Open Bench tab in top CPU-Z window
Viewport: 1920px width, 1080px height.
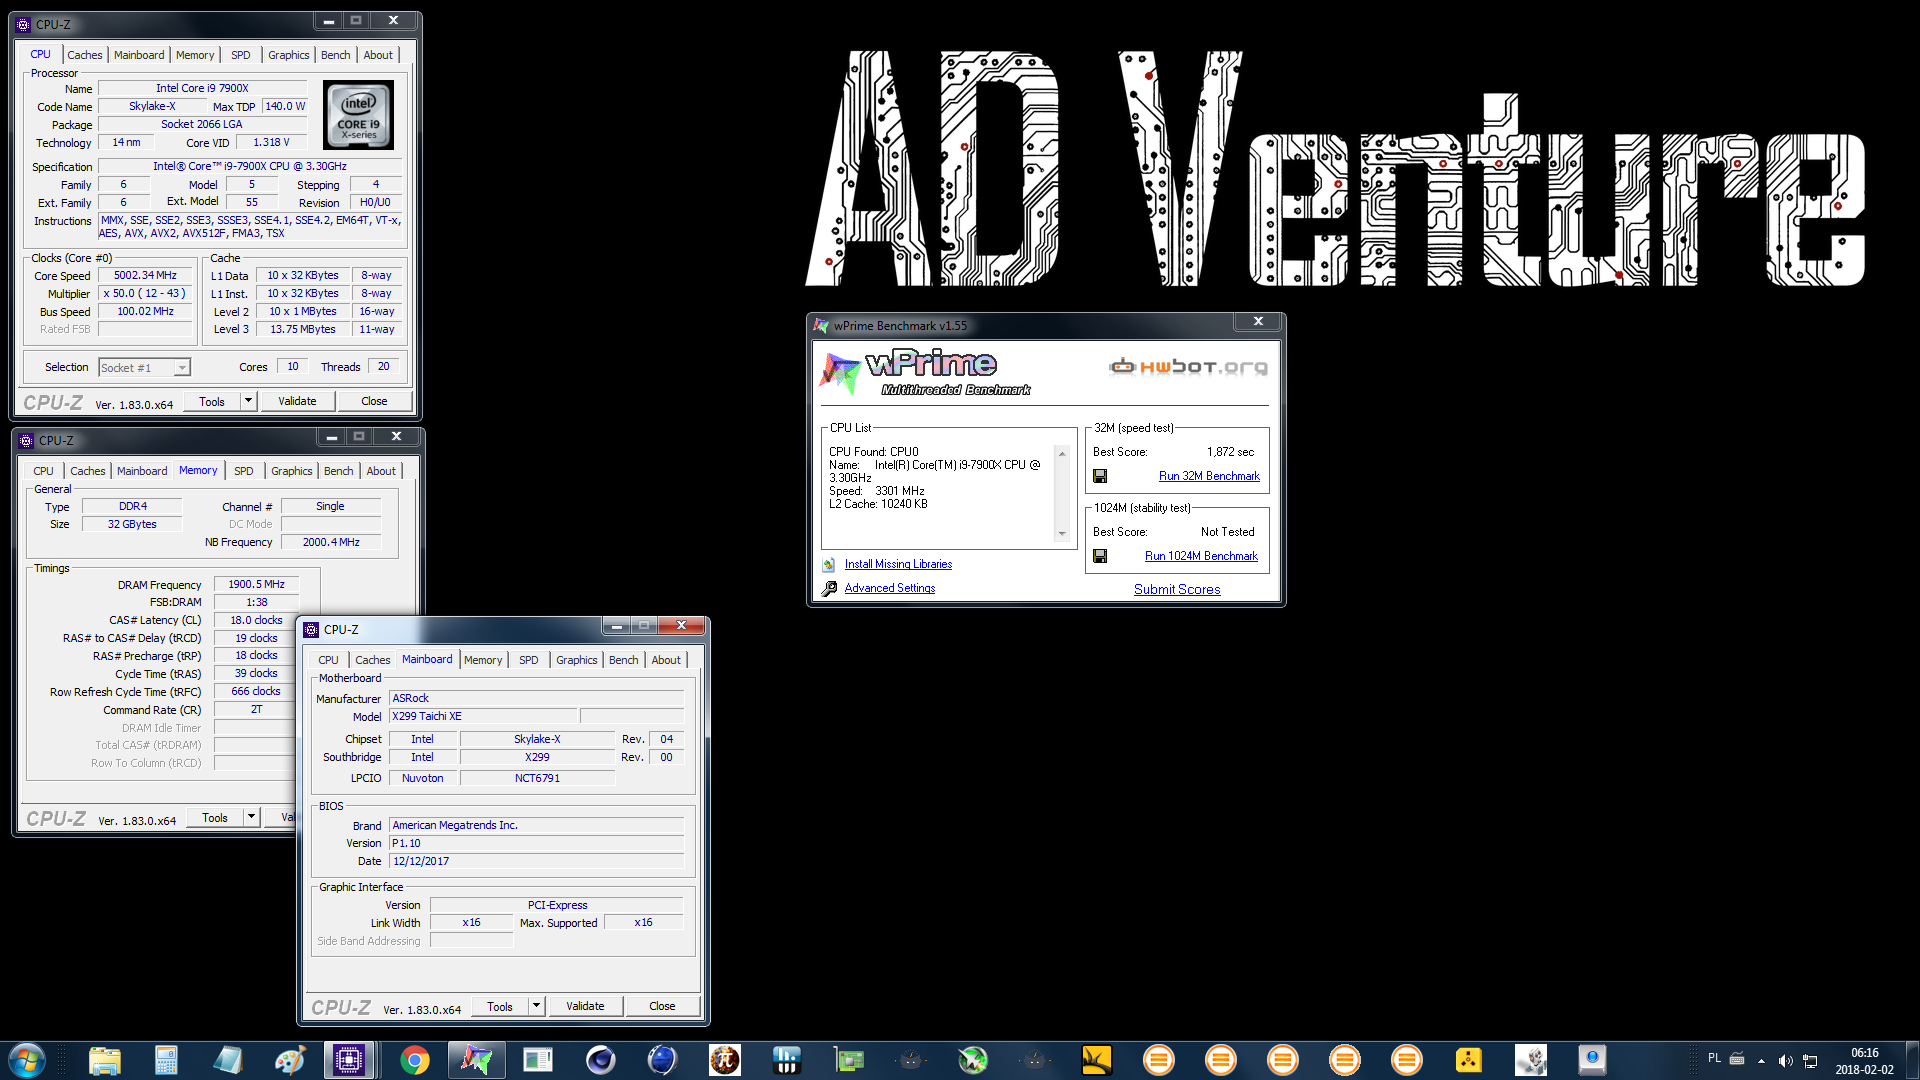point(335,55)
